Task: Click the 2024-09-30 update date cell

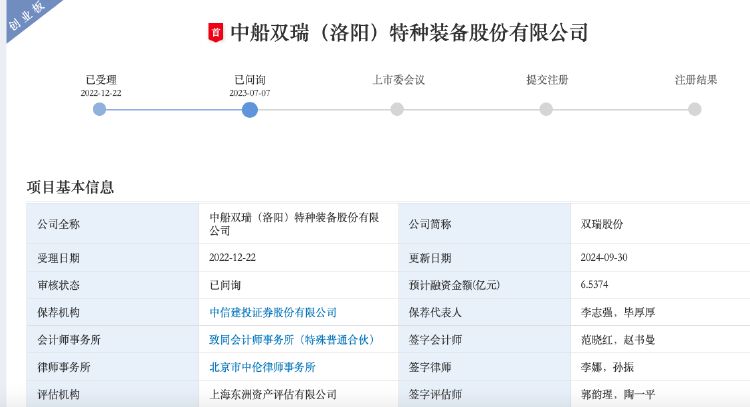Action: (x=607, y=257)
